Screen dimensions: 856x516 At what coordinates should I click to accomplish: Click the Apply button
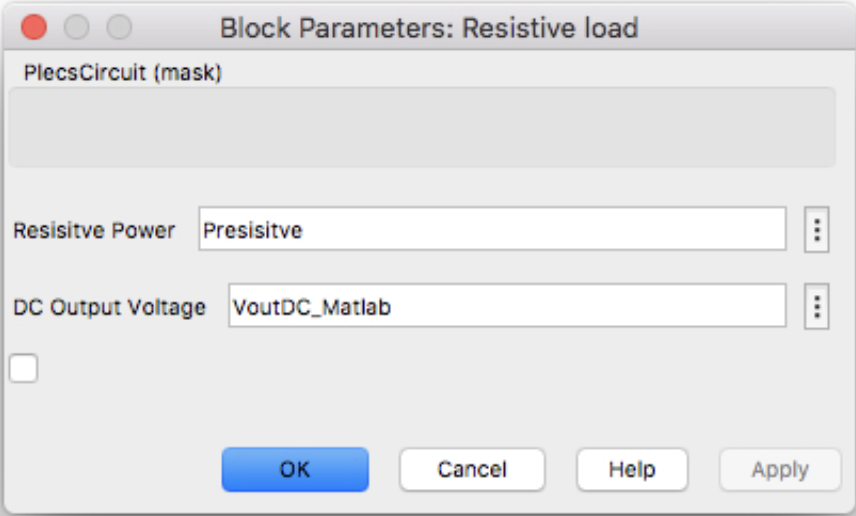coord(780,469)
